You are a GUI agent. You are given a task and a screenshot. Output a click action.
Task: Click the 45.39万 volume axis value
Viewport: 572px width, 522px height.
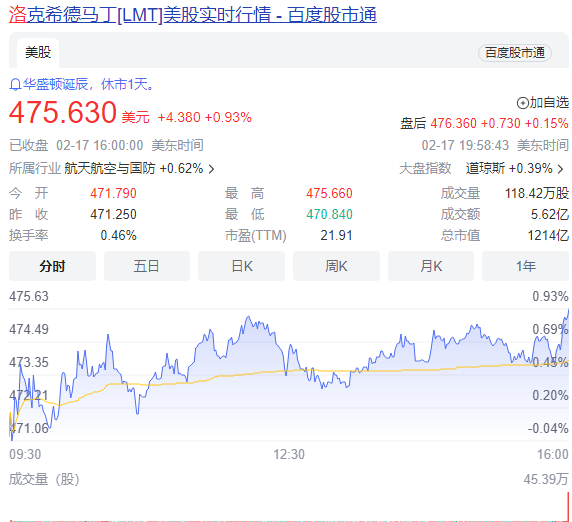(x=546, y=479)
